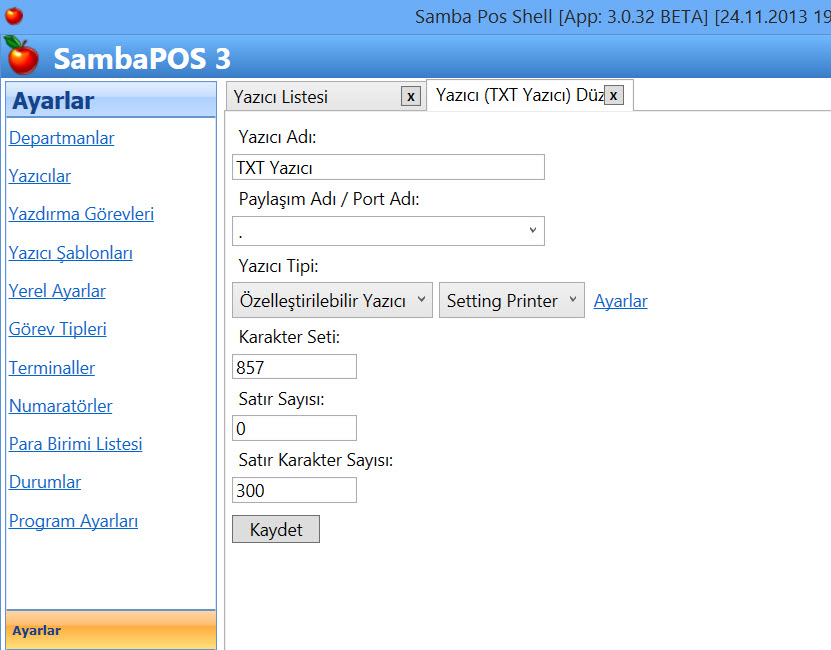Open the Ayarlar link next to Setting Printer
This screenshot has width=831, height=650.
620,301
